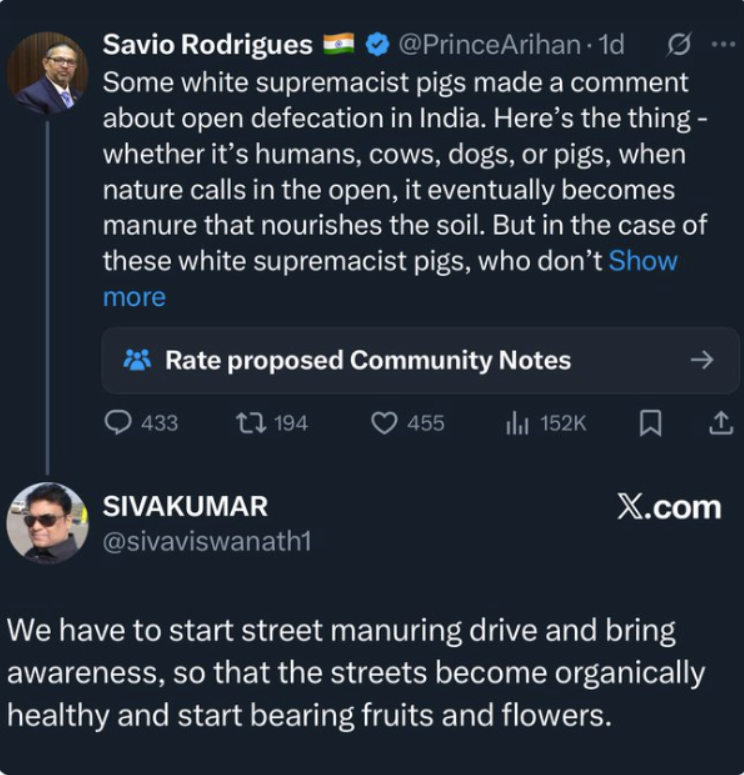The height and width of the screenshot is (775, 744).
Task: Open Savio Rodrigues profile picture
Action: tap(47, 72)
